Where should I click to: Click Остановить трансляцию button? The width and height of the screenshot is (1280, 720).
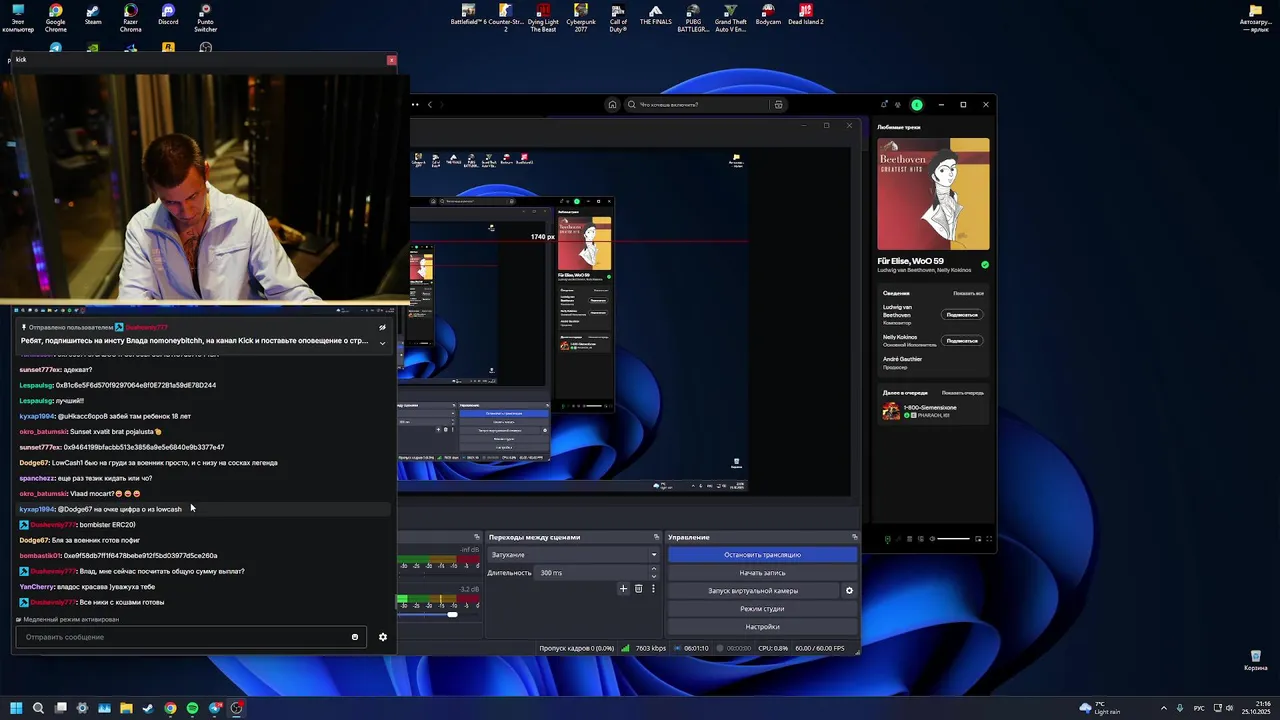click(762, 555)
